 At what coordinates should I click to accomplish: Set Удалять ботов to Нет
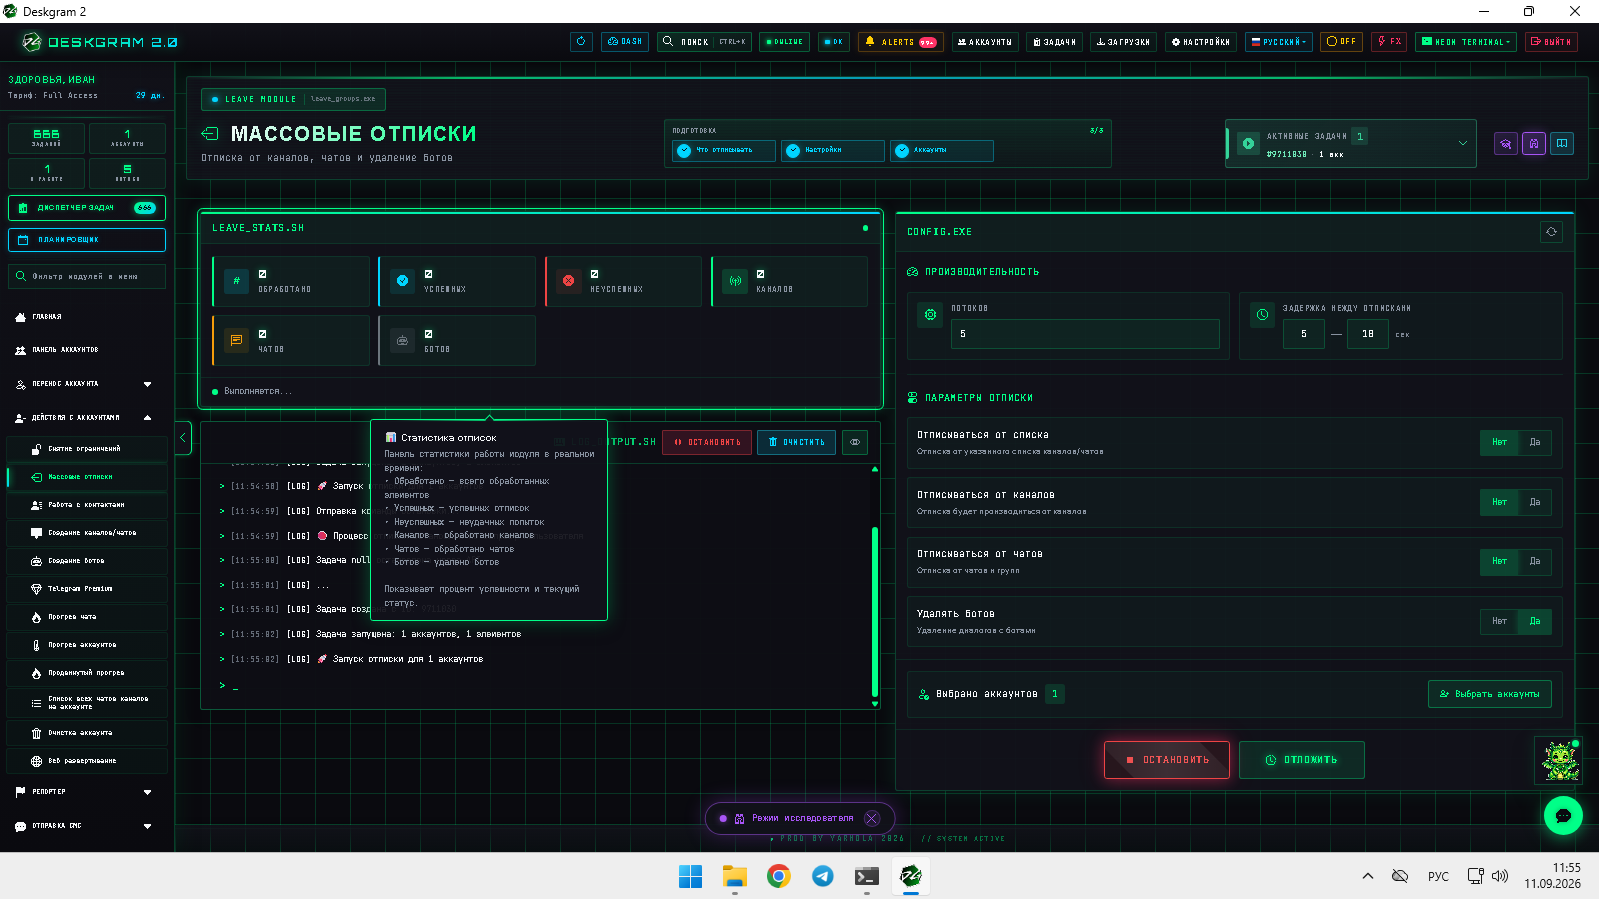[1499, 621]
